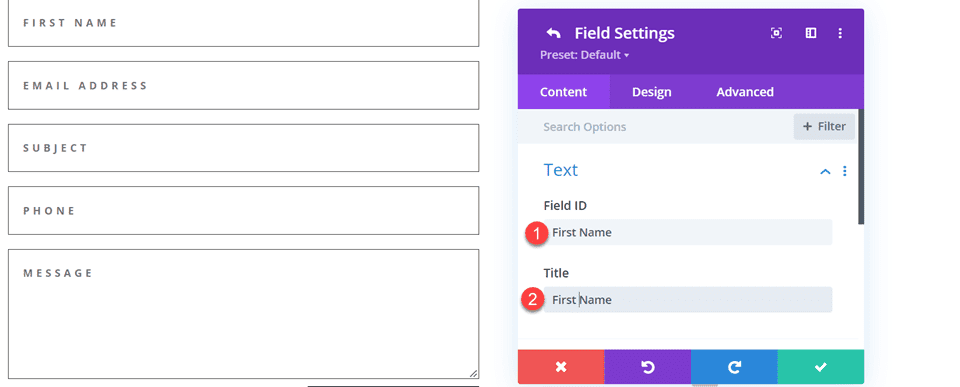Viewport: 960px width, 387px height.
Task: Click the Field ID label
Action: (565, 206)
